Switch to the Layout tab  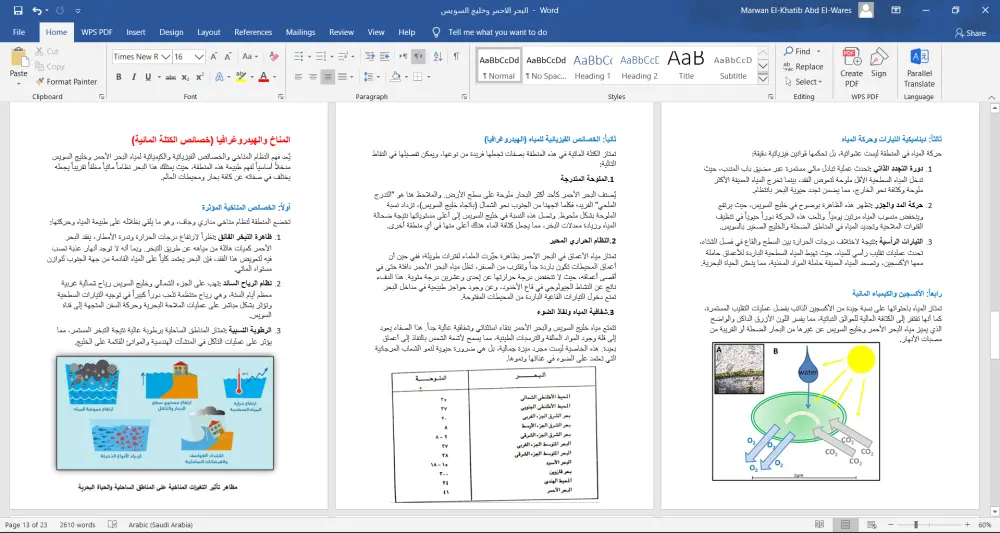point(209,32)
